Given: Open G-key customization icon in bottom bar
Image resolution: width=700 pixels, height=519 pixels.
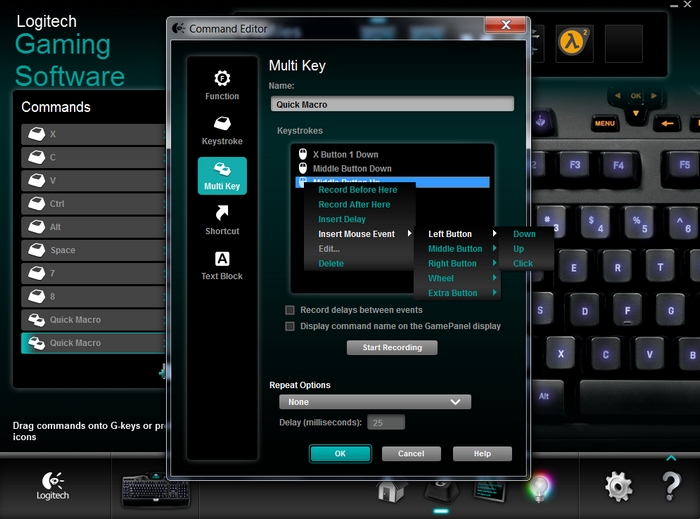Looking at the screenshot, I should click(x=441, y=491).
